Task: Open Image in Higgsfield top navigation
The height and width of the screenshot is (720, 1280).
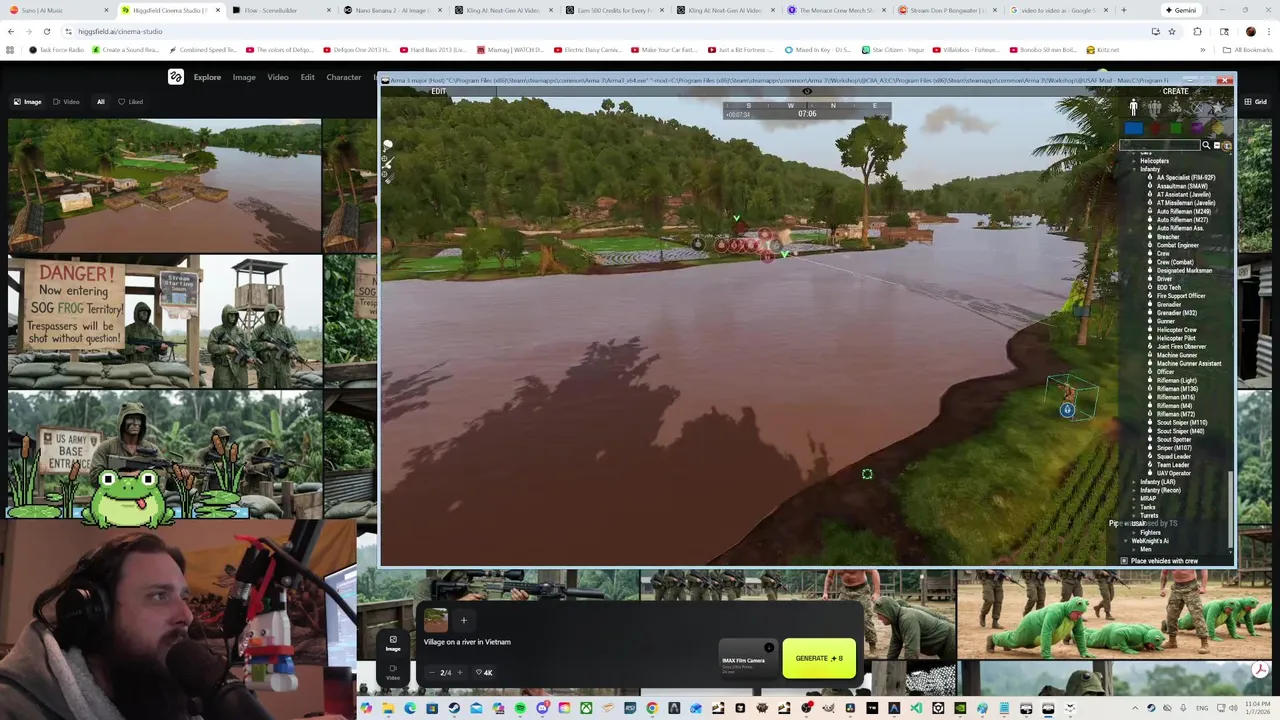Action: point(244,77)
